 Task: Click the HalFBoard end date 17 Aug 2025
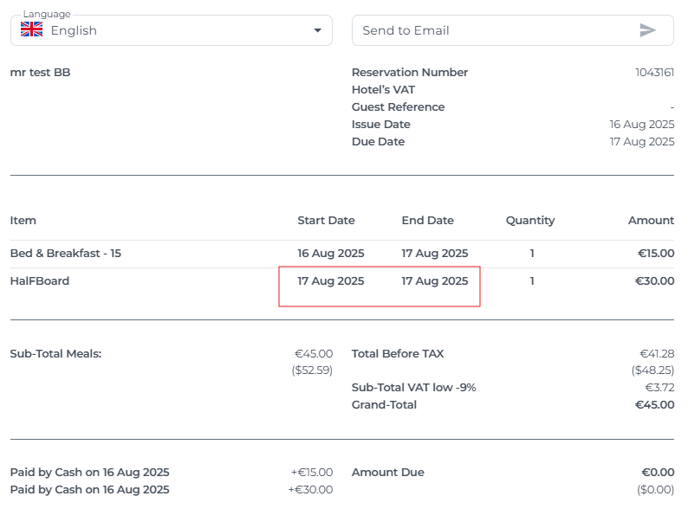[435, 281]
